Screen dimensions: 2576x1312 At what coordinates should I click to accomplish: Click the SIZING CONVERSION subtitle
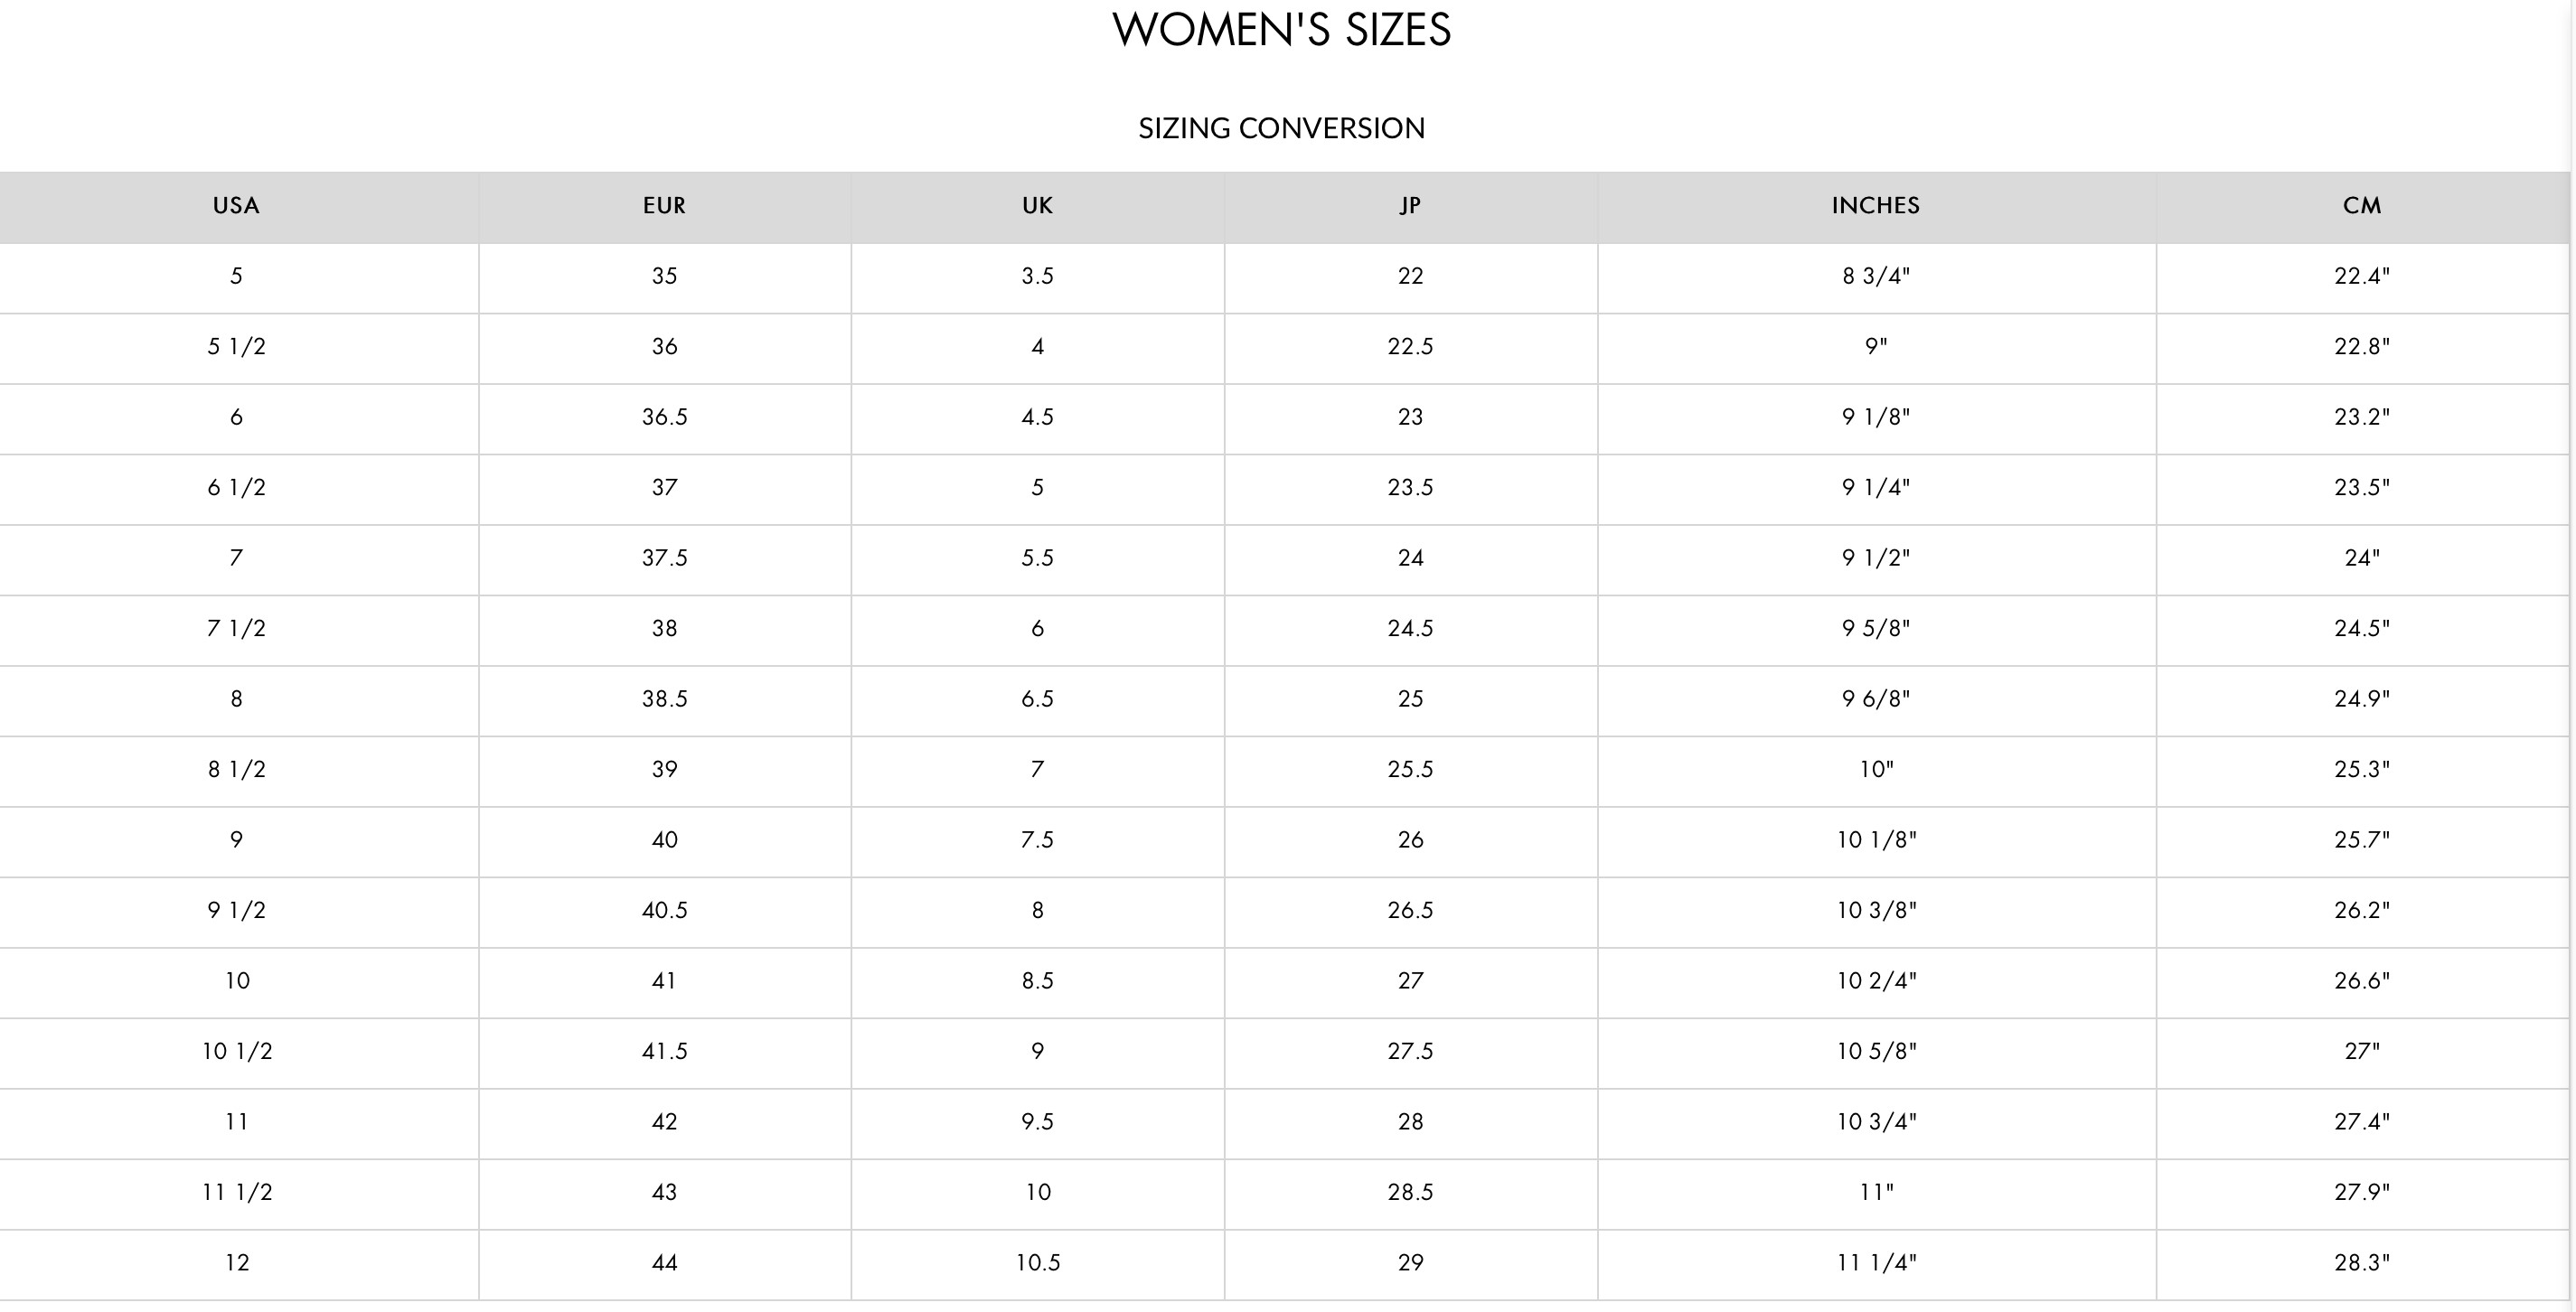click(x=1281, y=128)
